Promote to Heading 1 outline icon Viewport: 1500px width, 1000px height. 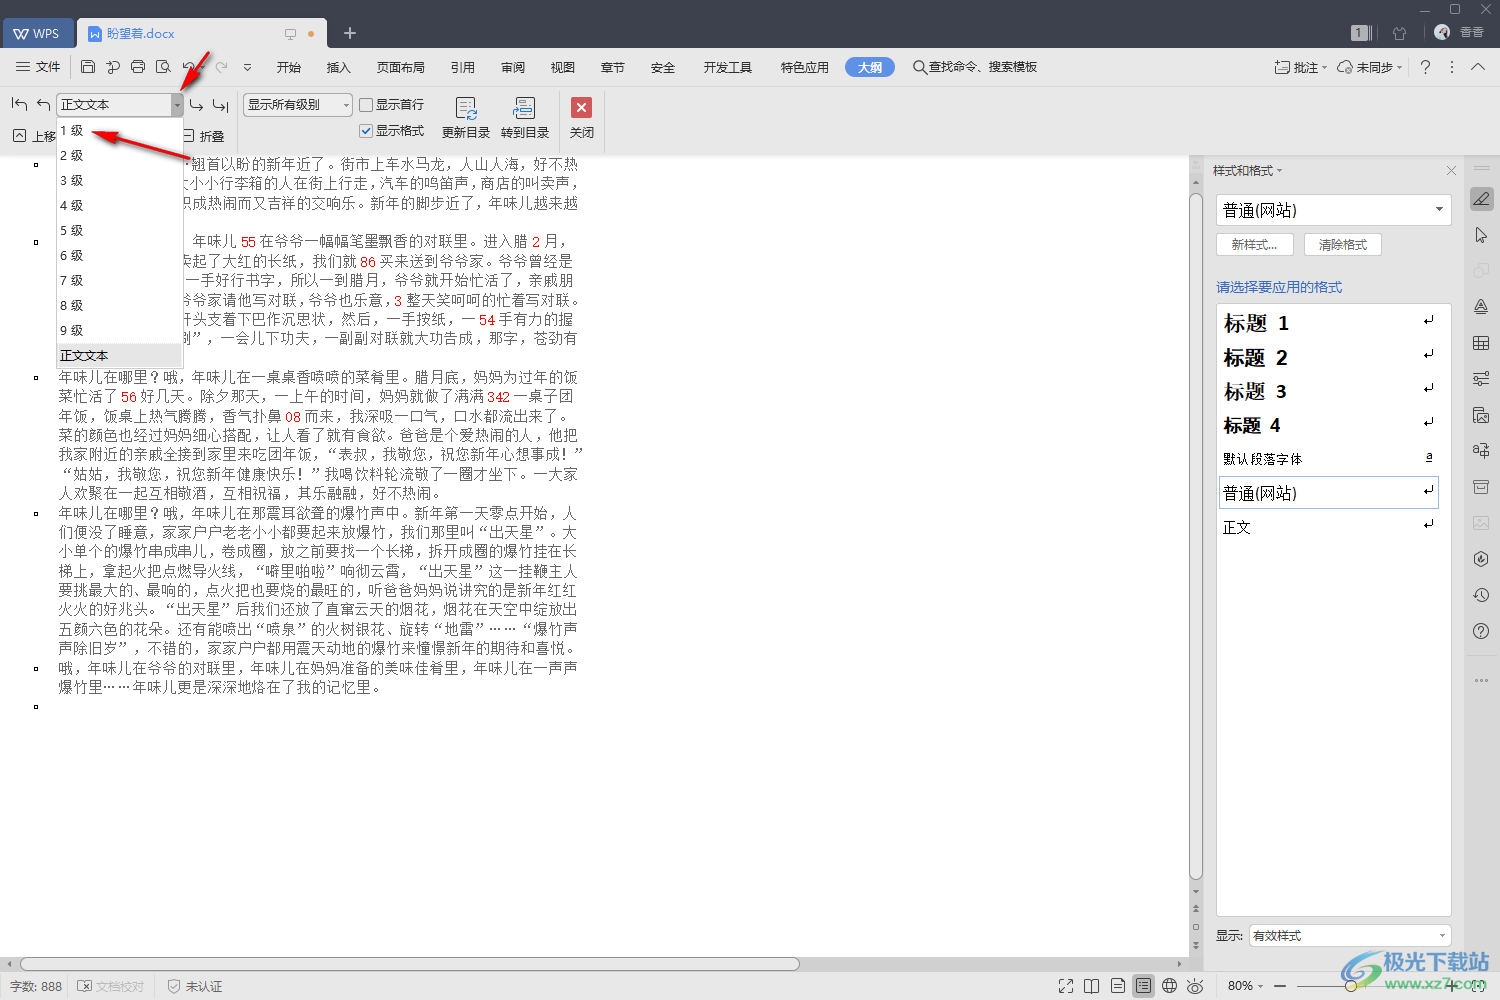[x=19, y=104]
